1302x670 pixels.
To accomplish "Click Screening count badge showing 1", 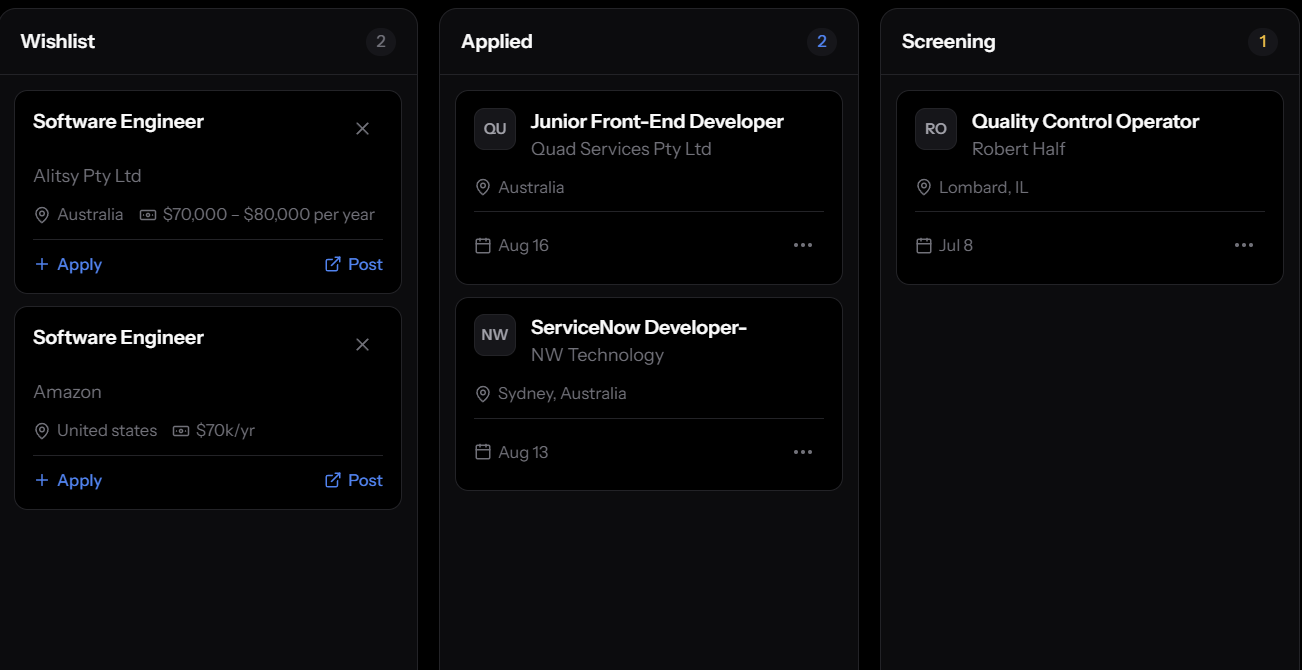I will tap(1263, 42).
